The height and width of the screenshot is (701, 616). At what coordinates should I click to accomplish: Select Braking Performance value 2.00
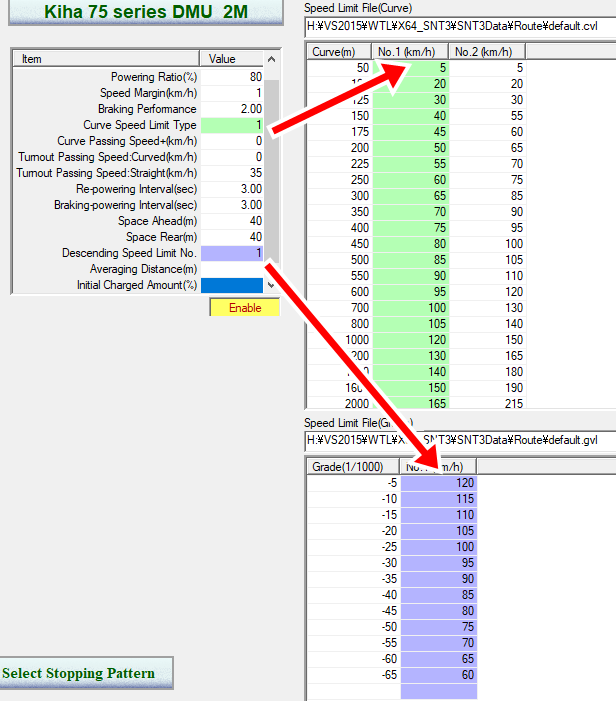[x=232, y=109]
